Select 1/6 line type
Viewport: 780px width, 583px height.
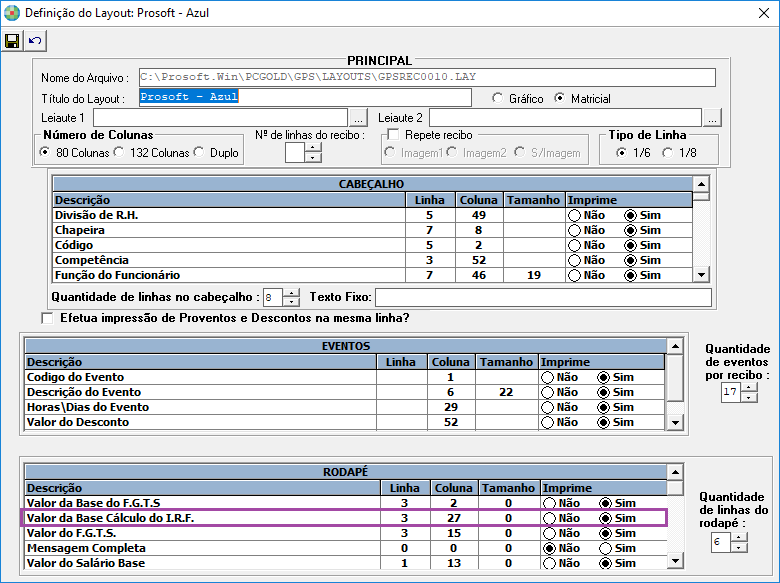coord(621,152)
